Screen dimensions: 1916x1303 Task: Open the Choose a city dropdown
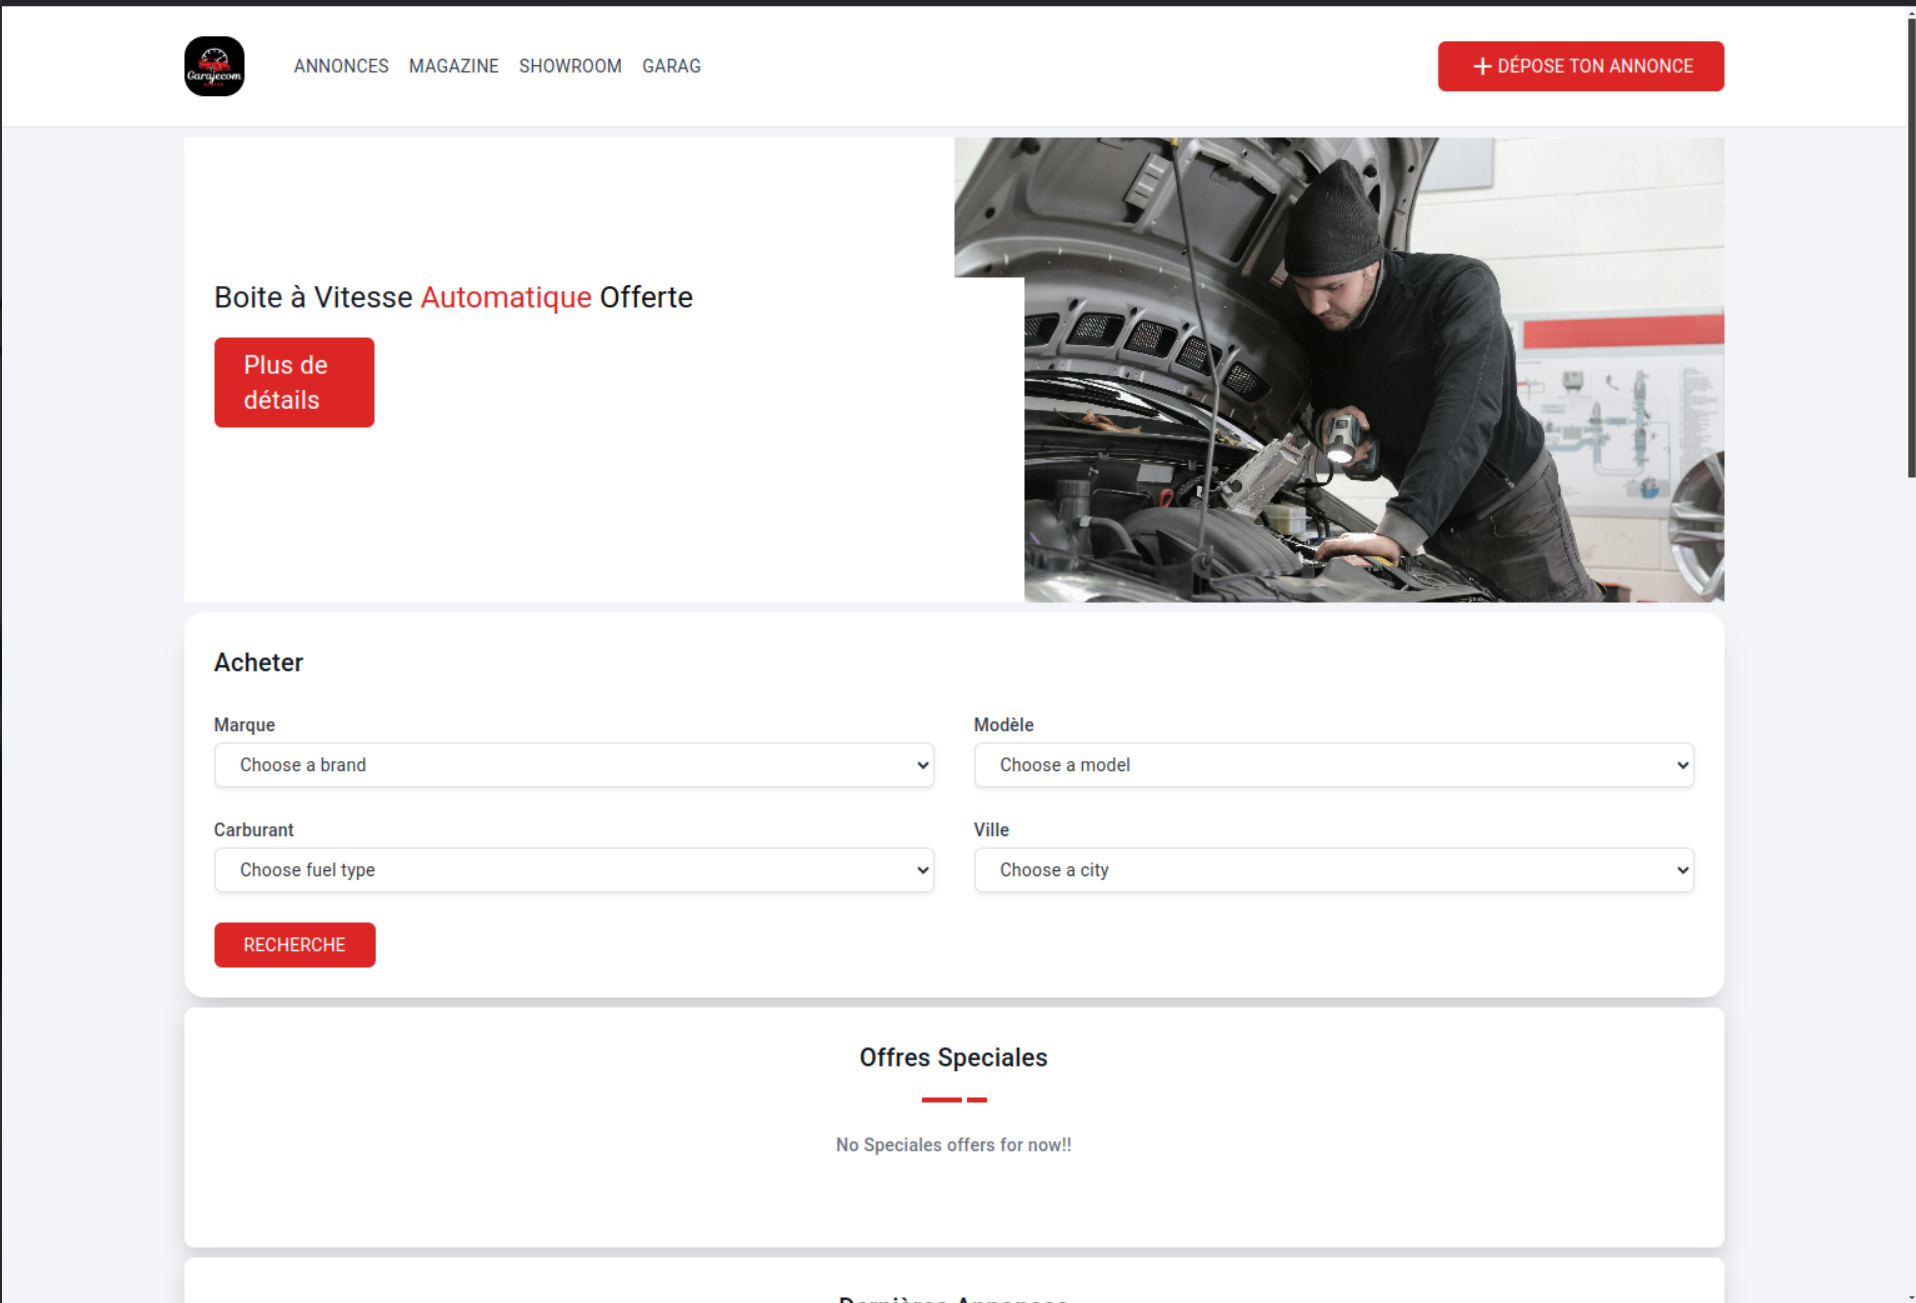(x=1334, y=870)
